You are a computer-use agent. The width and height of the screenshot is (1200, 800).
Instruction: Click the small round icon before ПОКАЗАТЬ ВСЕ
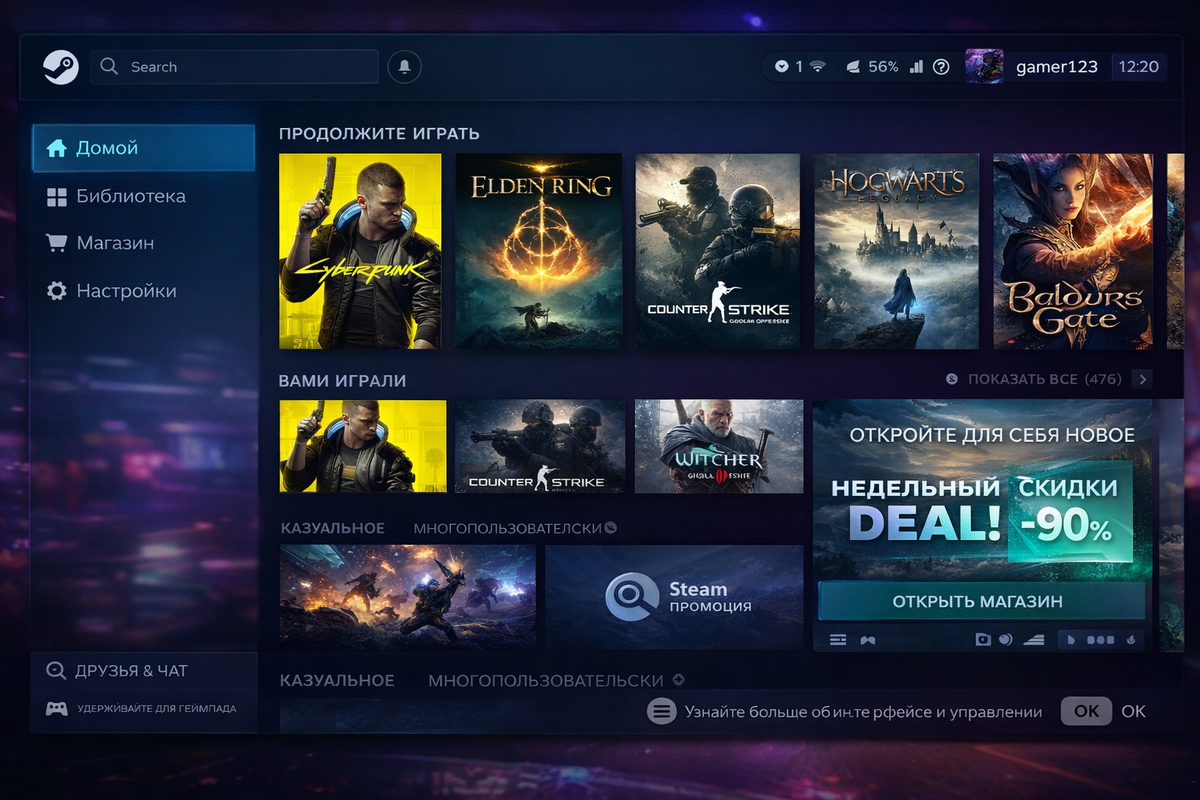951,380
